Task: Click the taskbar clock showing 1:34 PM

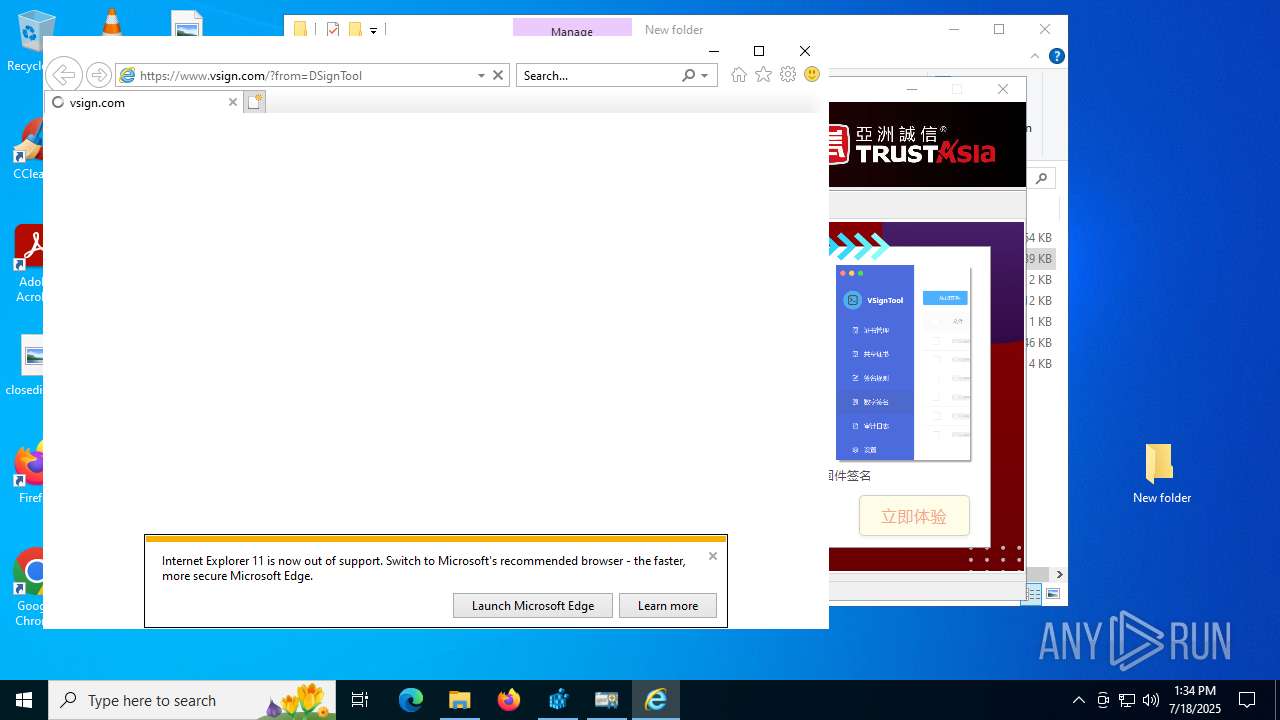Action: tap(1196, 700)
